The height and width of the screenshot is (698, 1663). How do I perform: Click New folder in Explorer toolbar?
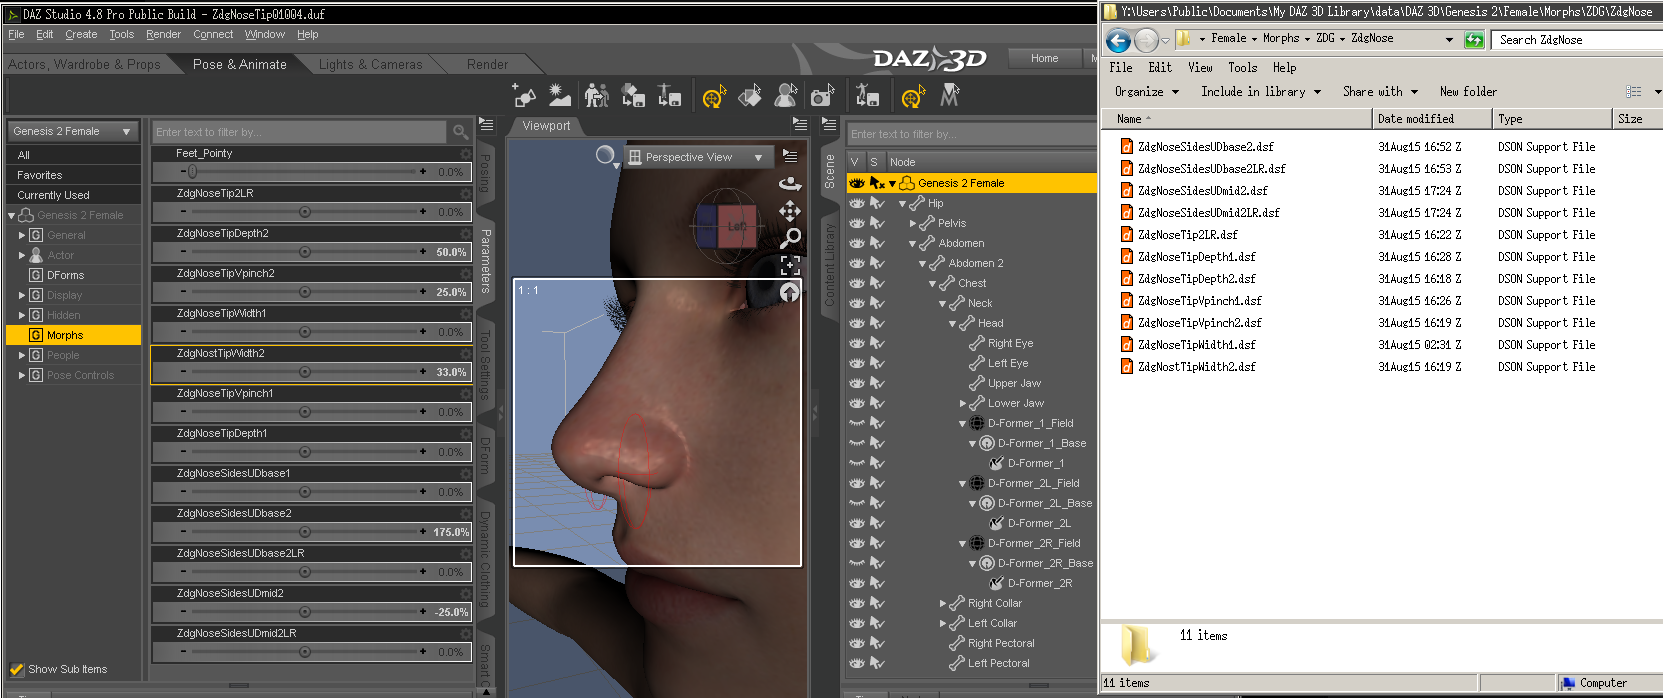tap(1468, 91)
